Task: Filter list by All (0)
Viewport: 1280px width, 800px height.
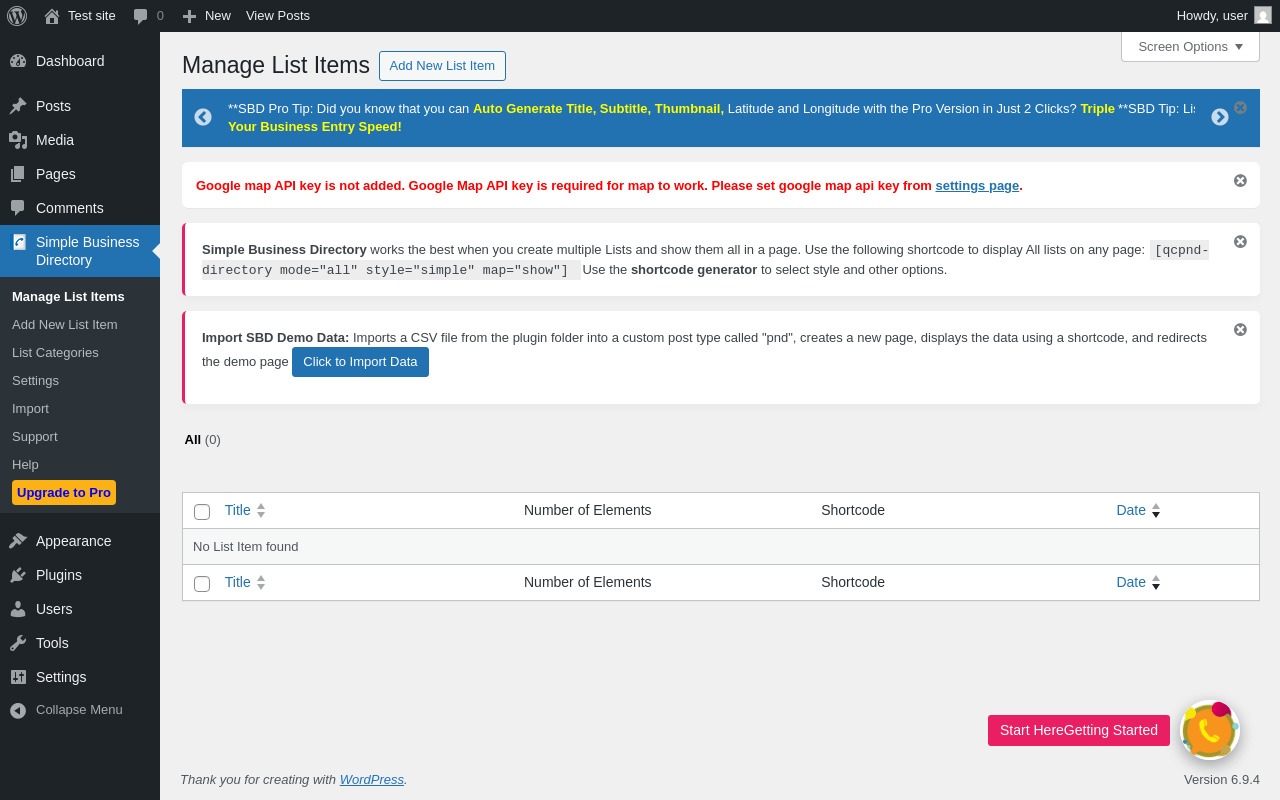Action: pos(202,439)
